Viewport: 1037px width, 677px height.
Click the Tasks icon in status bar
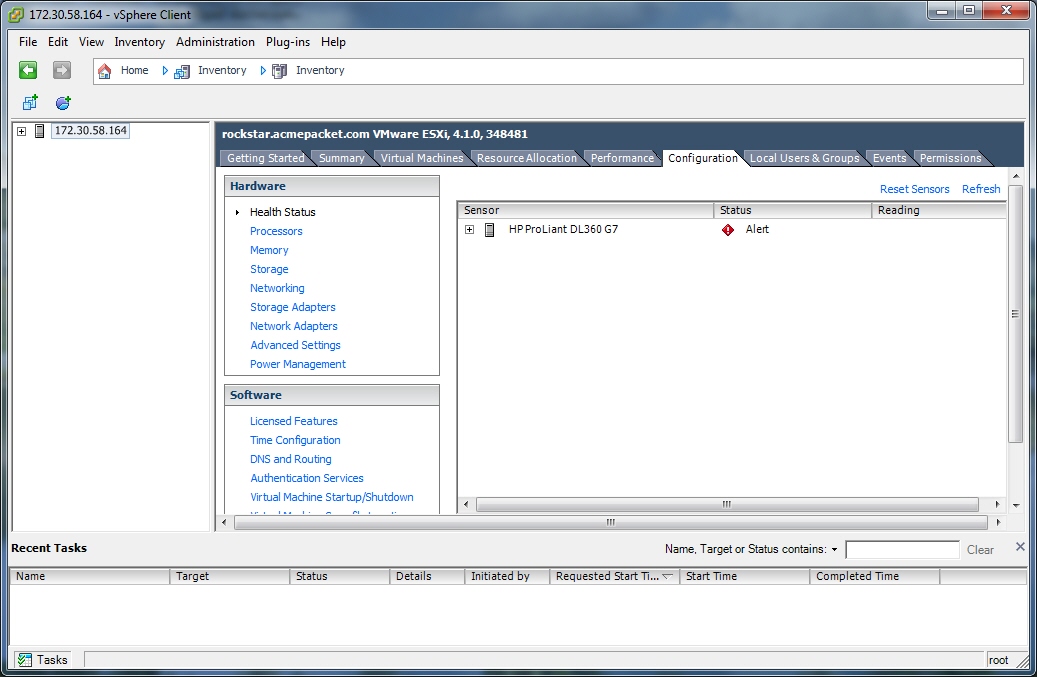pyautogui.click(x=24, y=660)
